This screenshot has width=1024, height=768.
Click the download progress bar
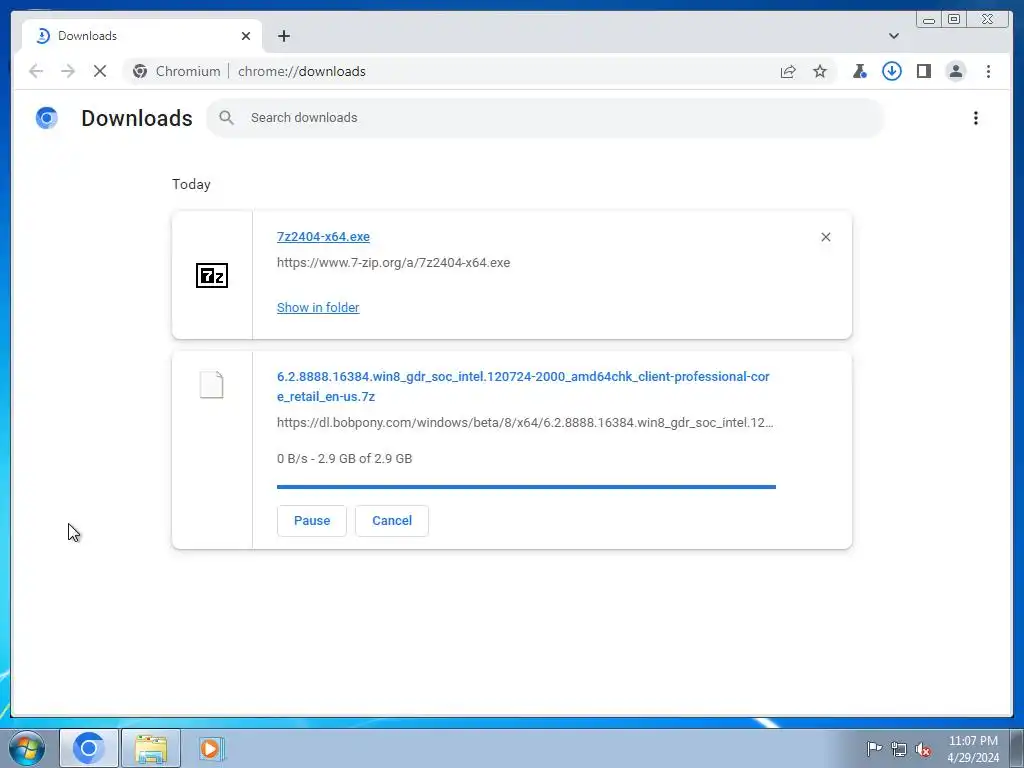tap(526, 487)
